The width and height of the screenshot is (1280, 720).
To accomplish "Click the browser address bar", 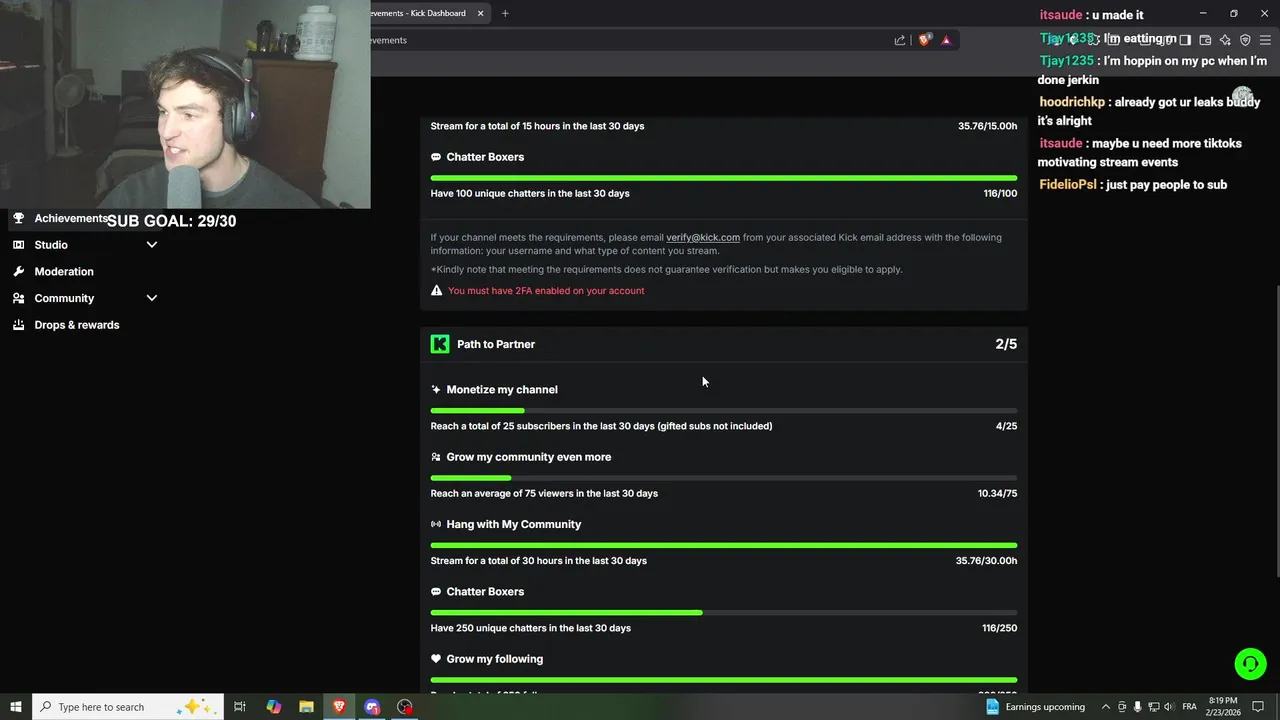I will (630, 40).
